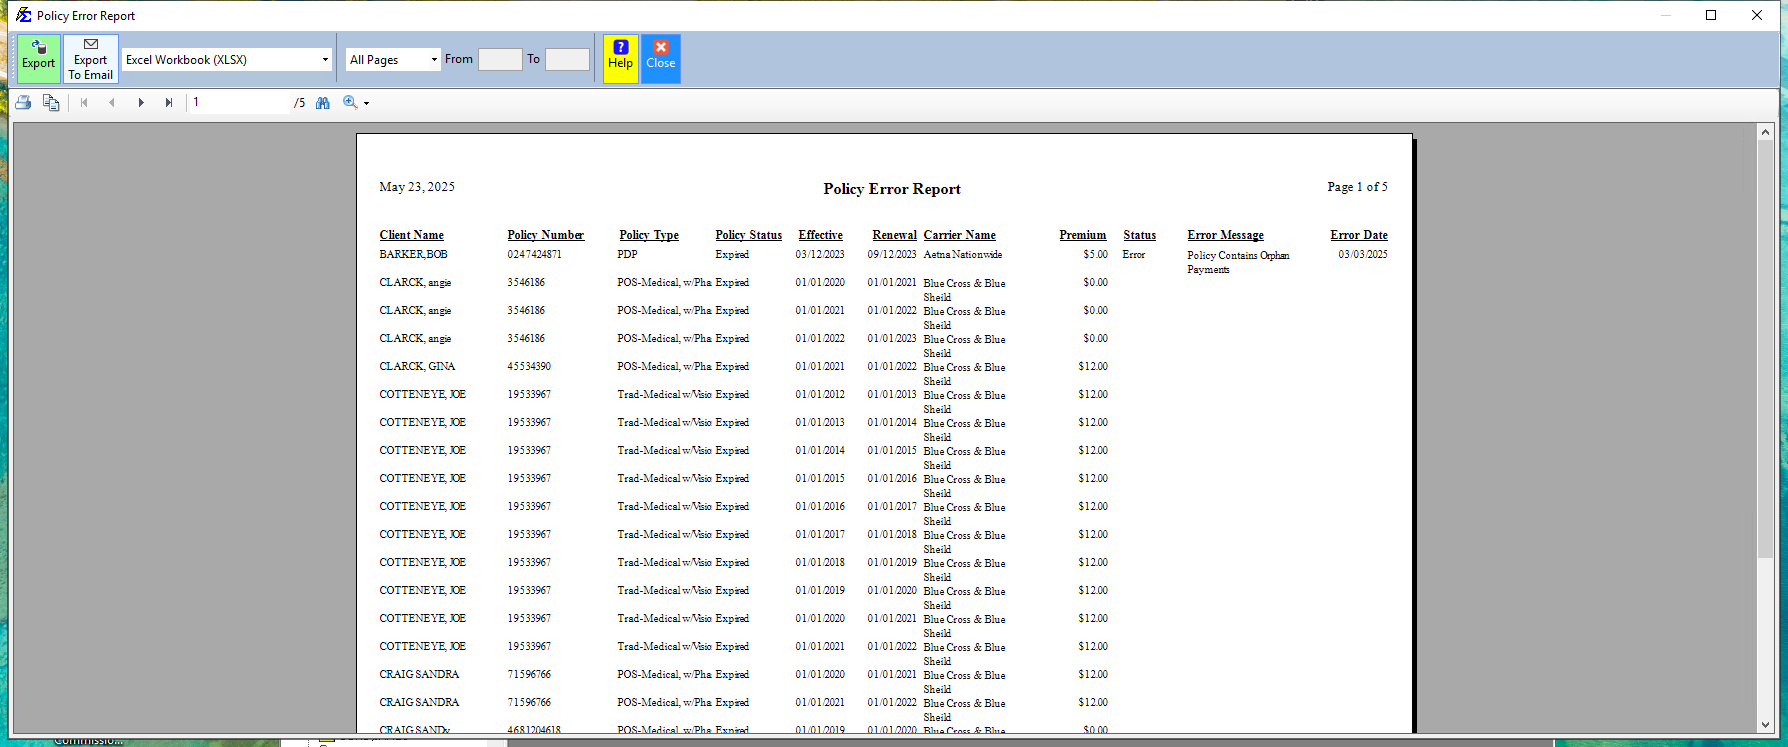Click the blue Close button

(660, 59)
